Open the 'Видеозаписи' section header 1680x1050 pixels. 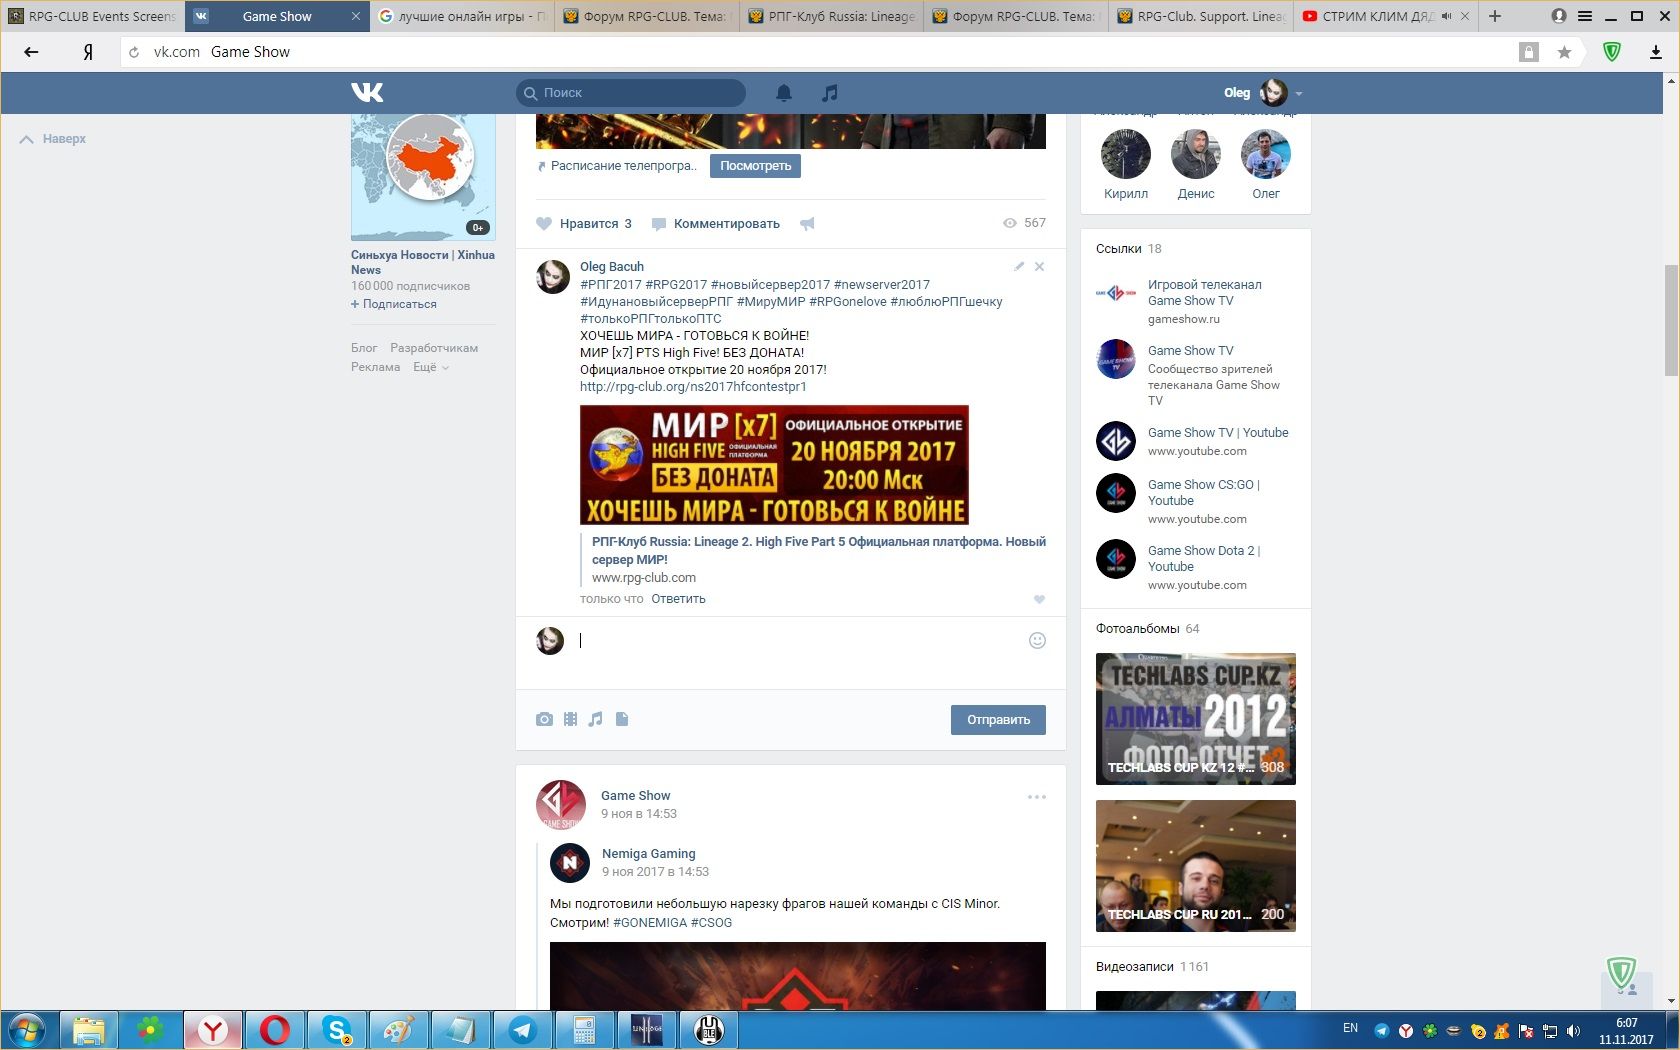(1134, 967)
